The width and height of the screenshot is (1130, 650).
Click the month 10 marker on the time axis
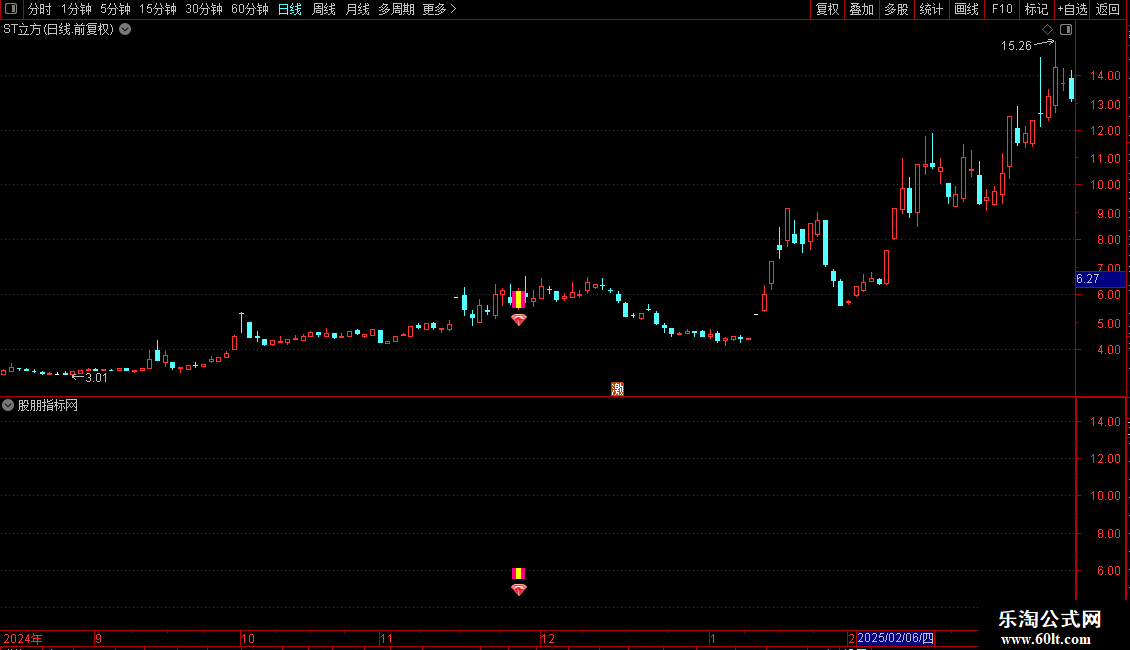[x=248, y=639]
